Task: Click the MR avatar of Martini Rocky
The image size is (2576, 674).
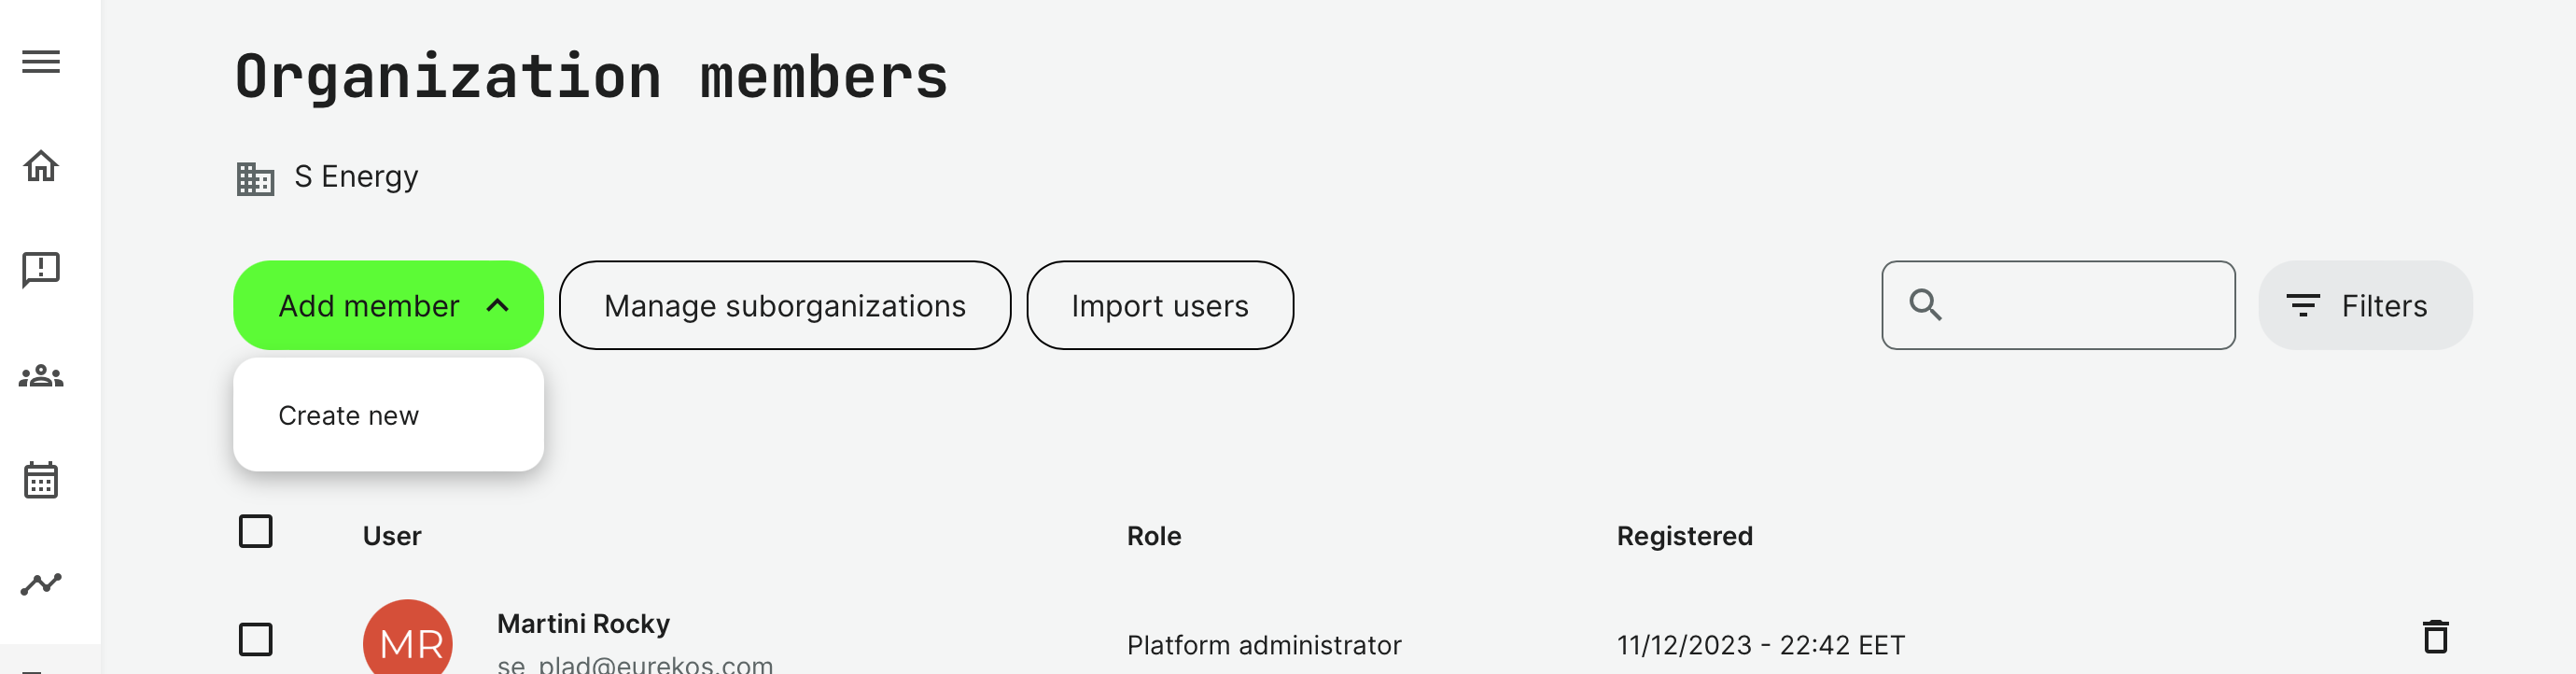Action: click(x=408, y=640)
